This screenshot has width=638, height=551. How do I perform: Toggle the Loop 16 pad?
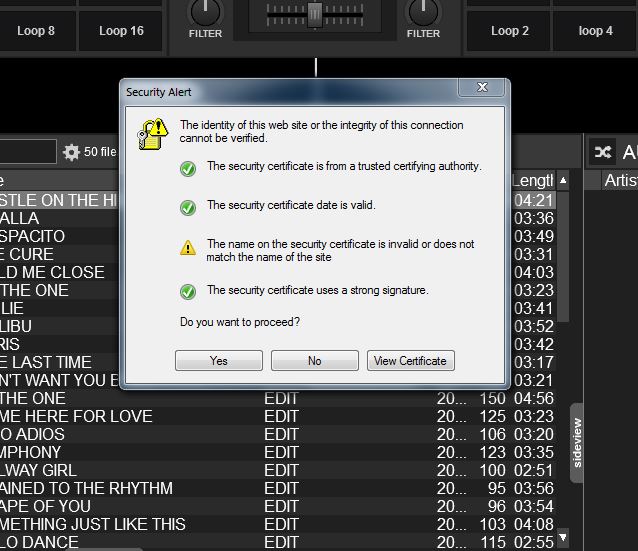[121, 31]
